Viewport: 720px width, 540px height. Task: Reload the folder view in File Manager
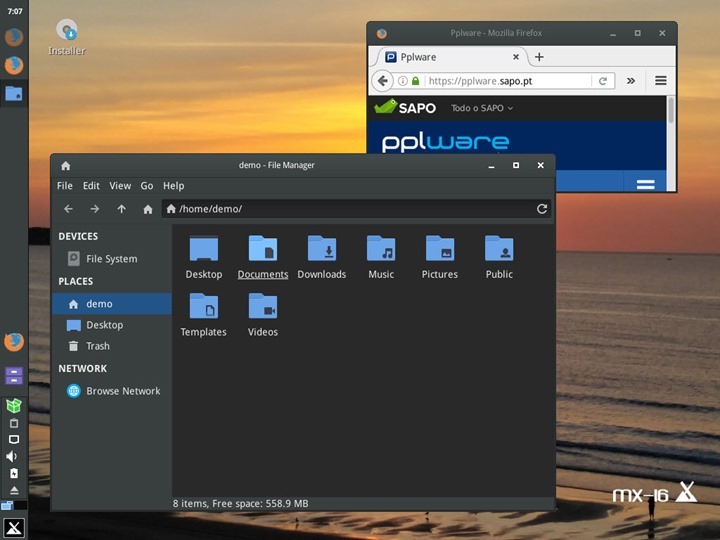point(542,209)
